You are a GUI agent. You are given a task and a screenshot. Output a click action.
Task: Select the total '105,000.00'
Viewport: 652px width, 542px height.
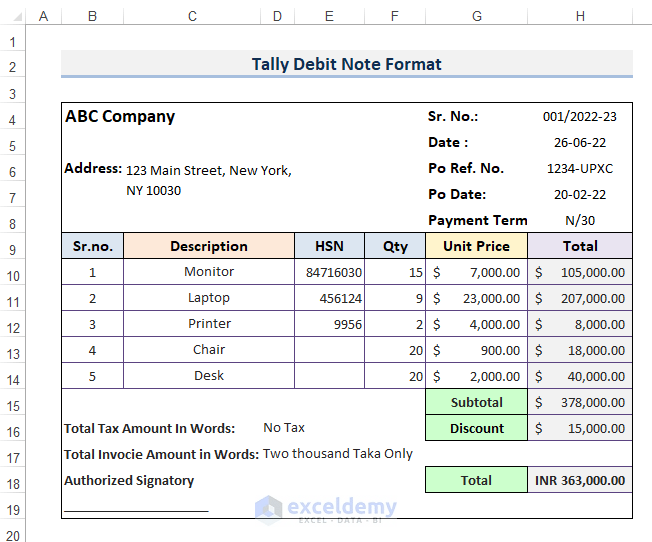593,272
